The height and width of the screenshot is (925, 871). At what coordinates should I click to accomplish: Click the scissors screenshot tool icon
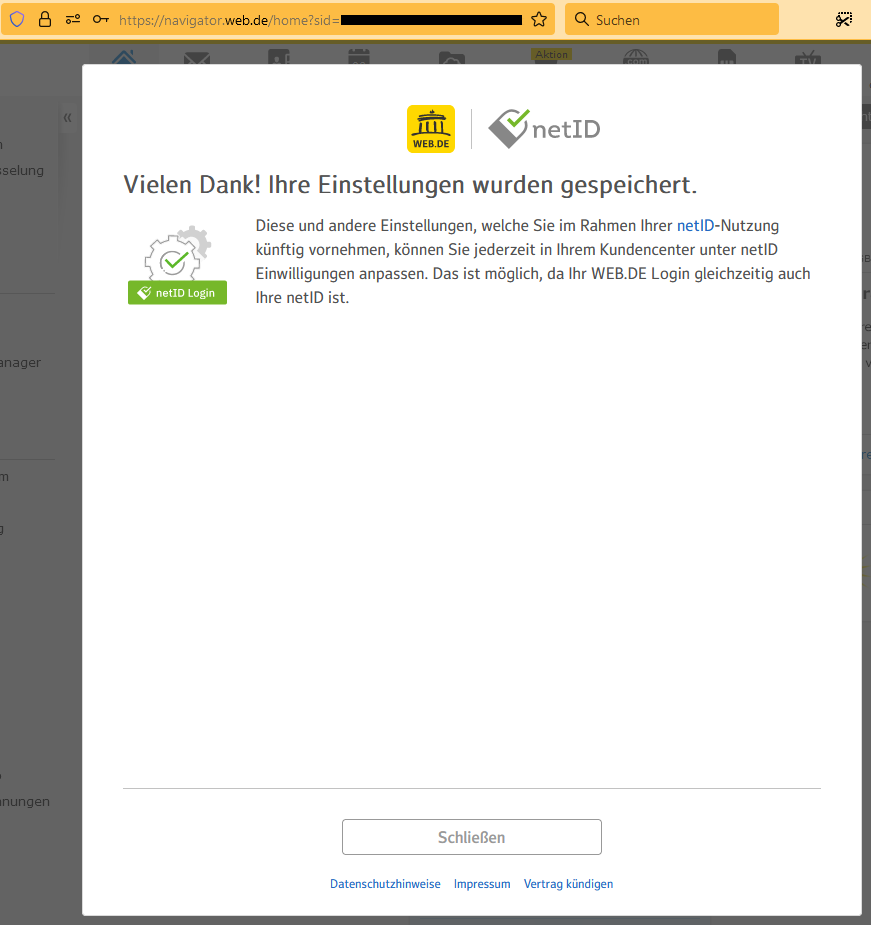pos(844,19)
